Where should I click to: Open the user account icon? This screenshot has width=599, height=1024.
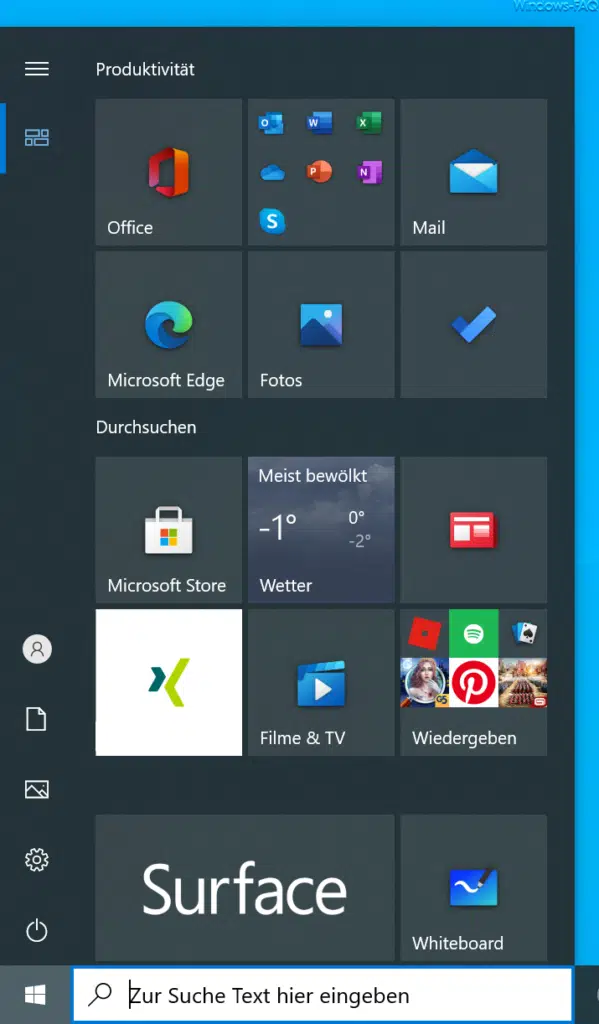pos(37,649)
